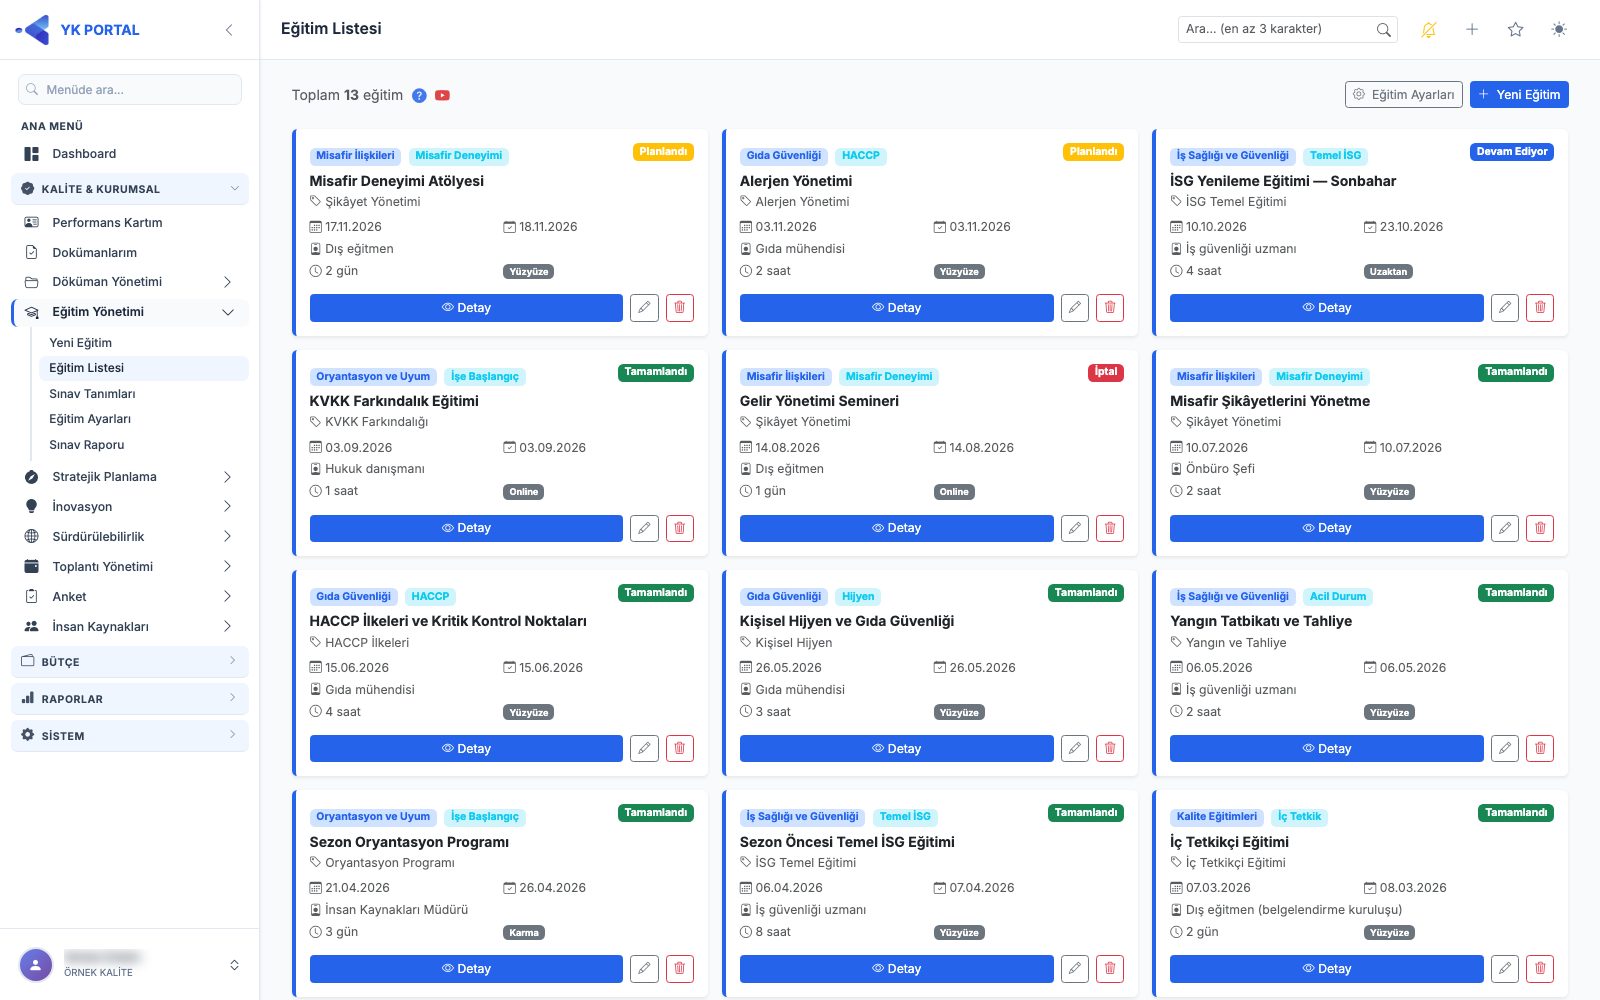Edit Misafir Deneyimi Atölyesi with pencil icon
The image size is (1600, 1000).
(x=644, y=308)
